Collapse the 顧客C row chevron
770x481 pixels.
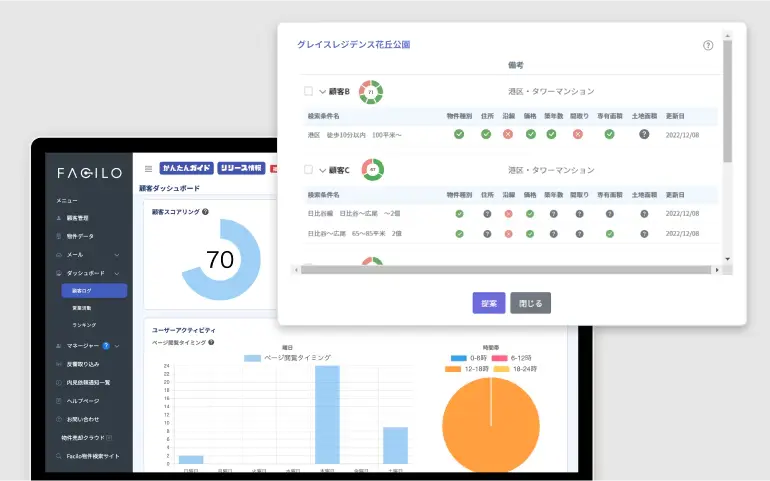click(322, 170)
